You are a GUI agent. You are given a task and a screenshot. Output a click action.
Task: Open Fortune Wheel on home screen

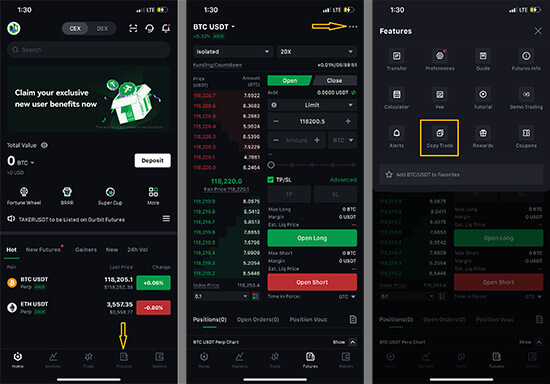point(24,196)
